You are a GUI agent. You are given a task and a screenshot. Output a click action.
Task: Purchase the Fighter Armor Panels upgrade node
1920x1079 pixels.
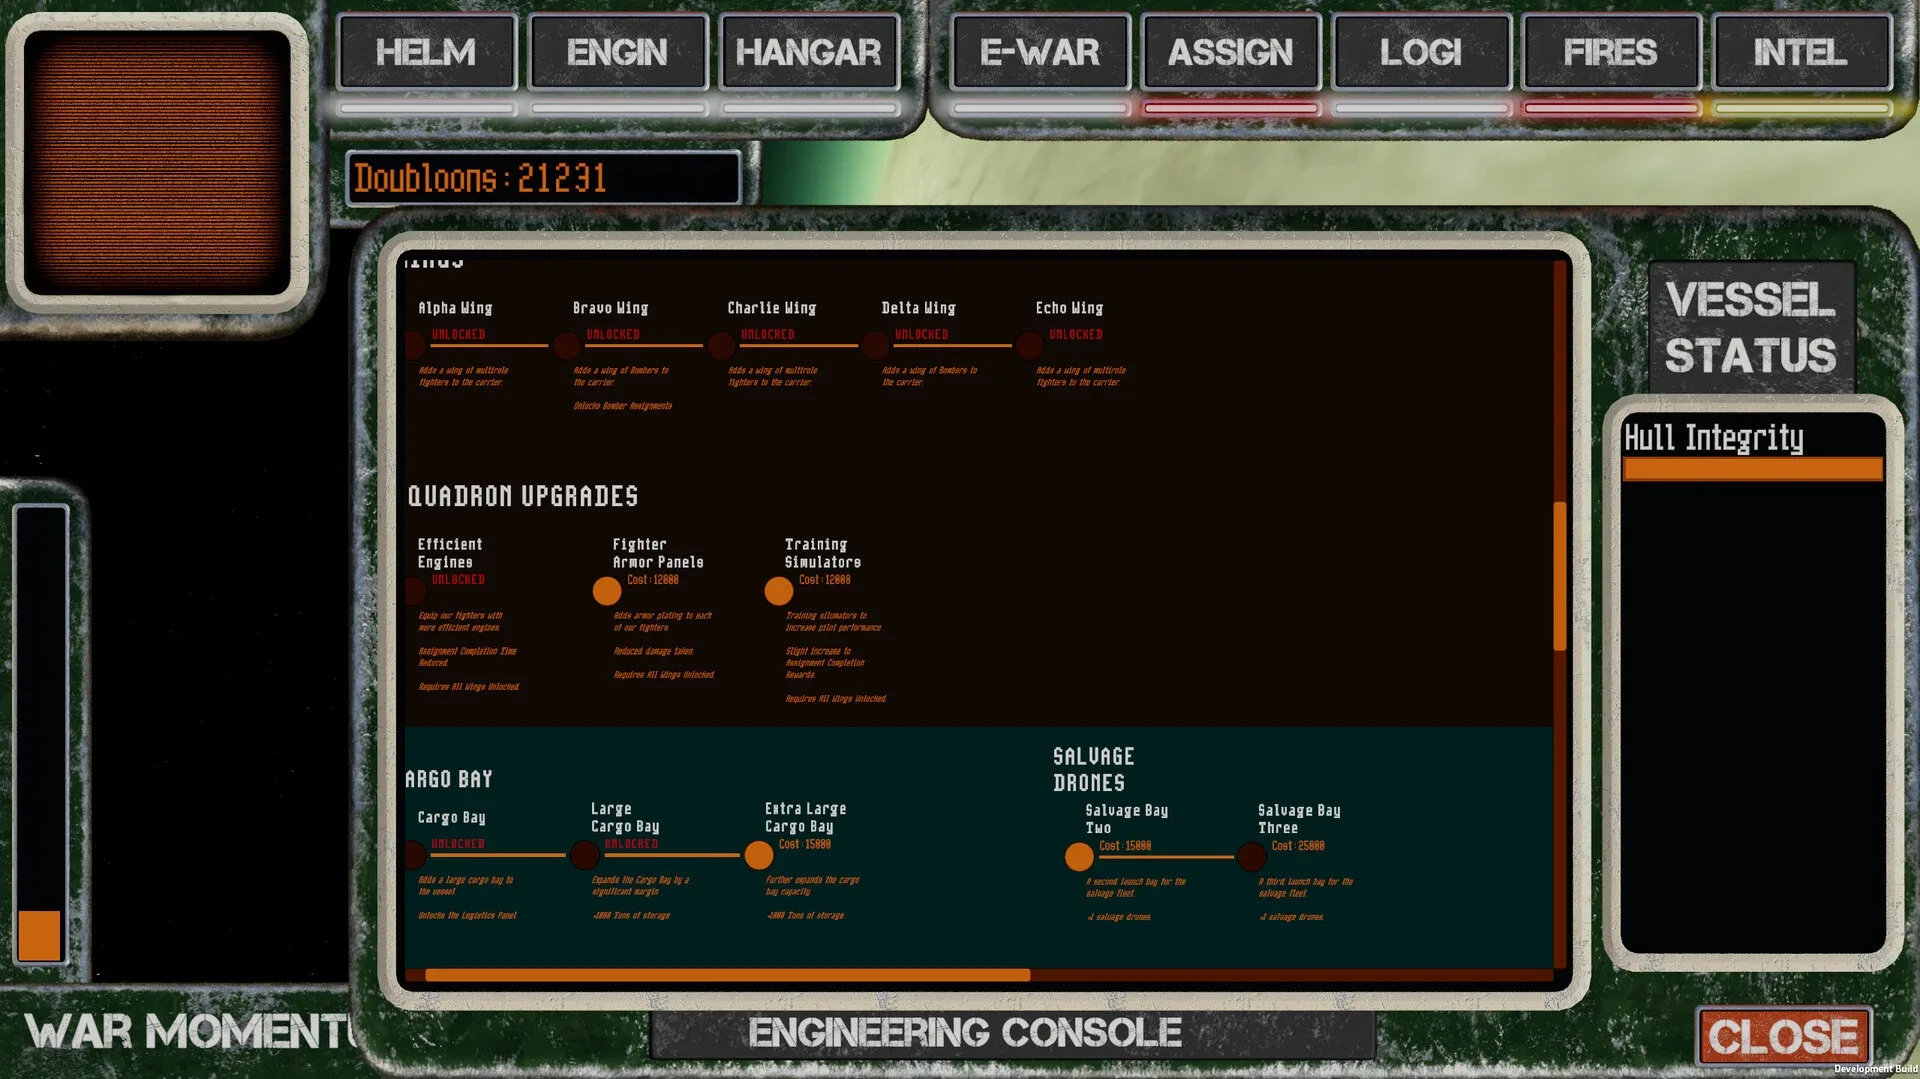click(x=606, y=591)
